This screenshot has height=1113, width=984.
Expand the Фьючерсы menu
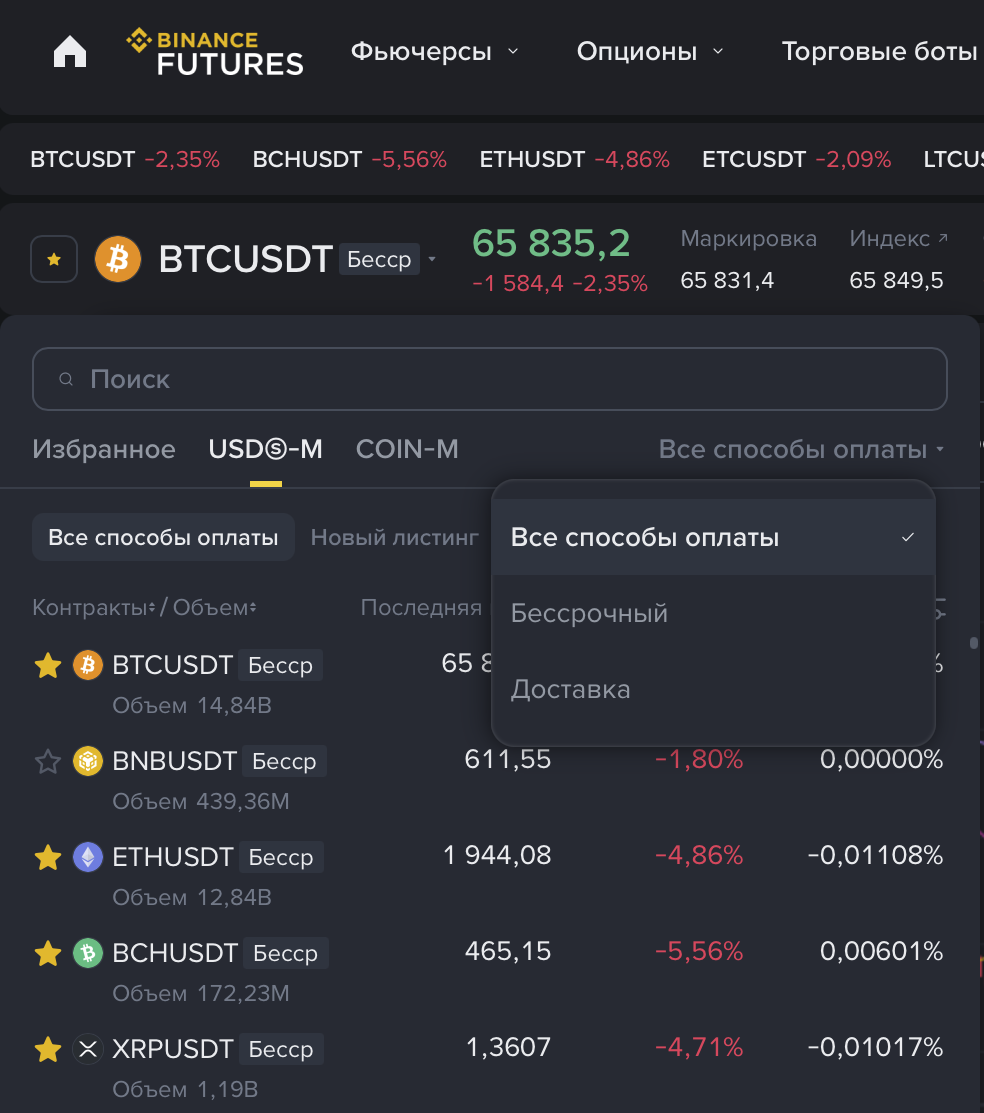434,52
